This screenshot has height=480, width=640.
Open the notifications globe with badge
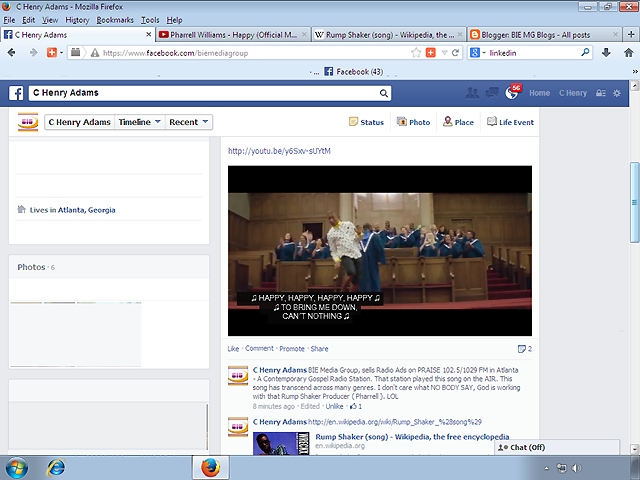coord(513,92)
